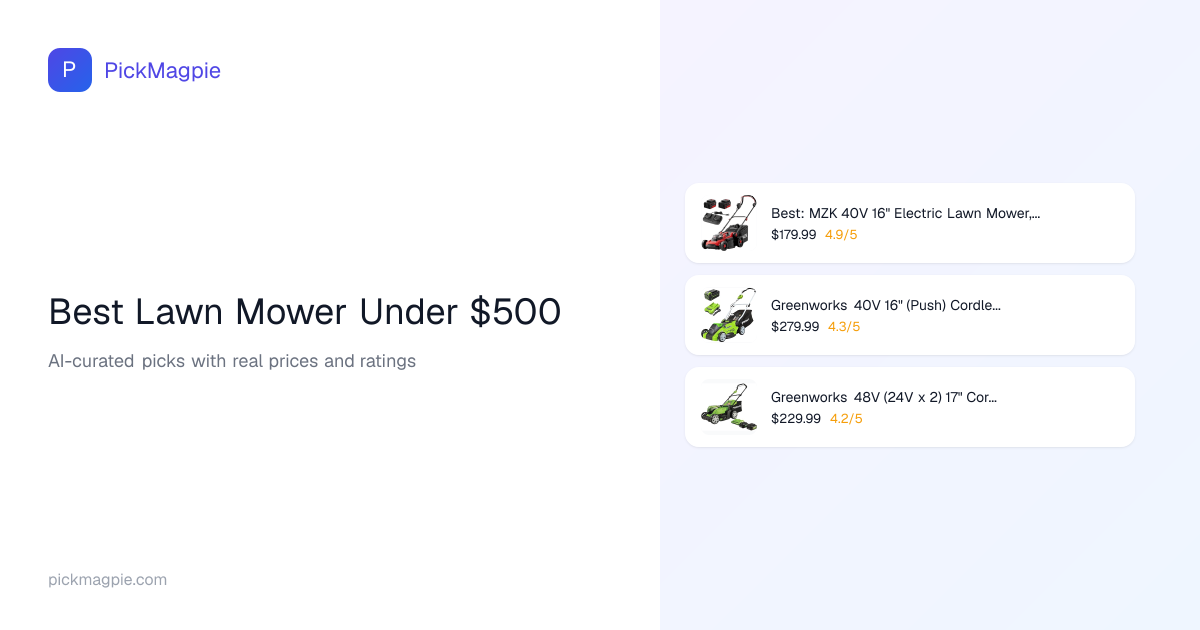This screenshot has height=630, width=1200.
Task: Click the 4.3/5 rating text
Action: point(844,327)
